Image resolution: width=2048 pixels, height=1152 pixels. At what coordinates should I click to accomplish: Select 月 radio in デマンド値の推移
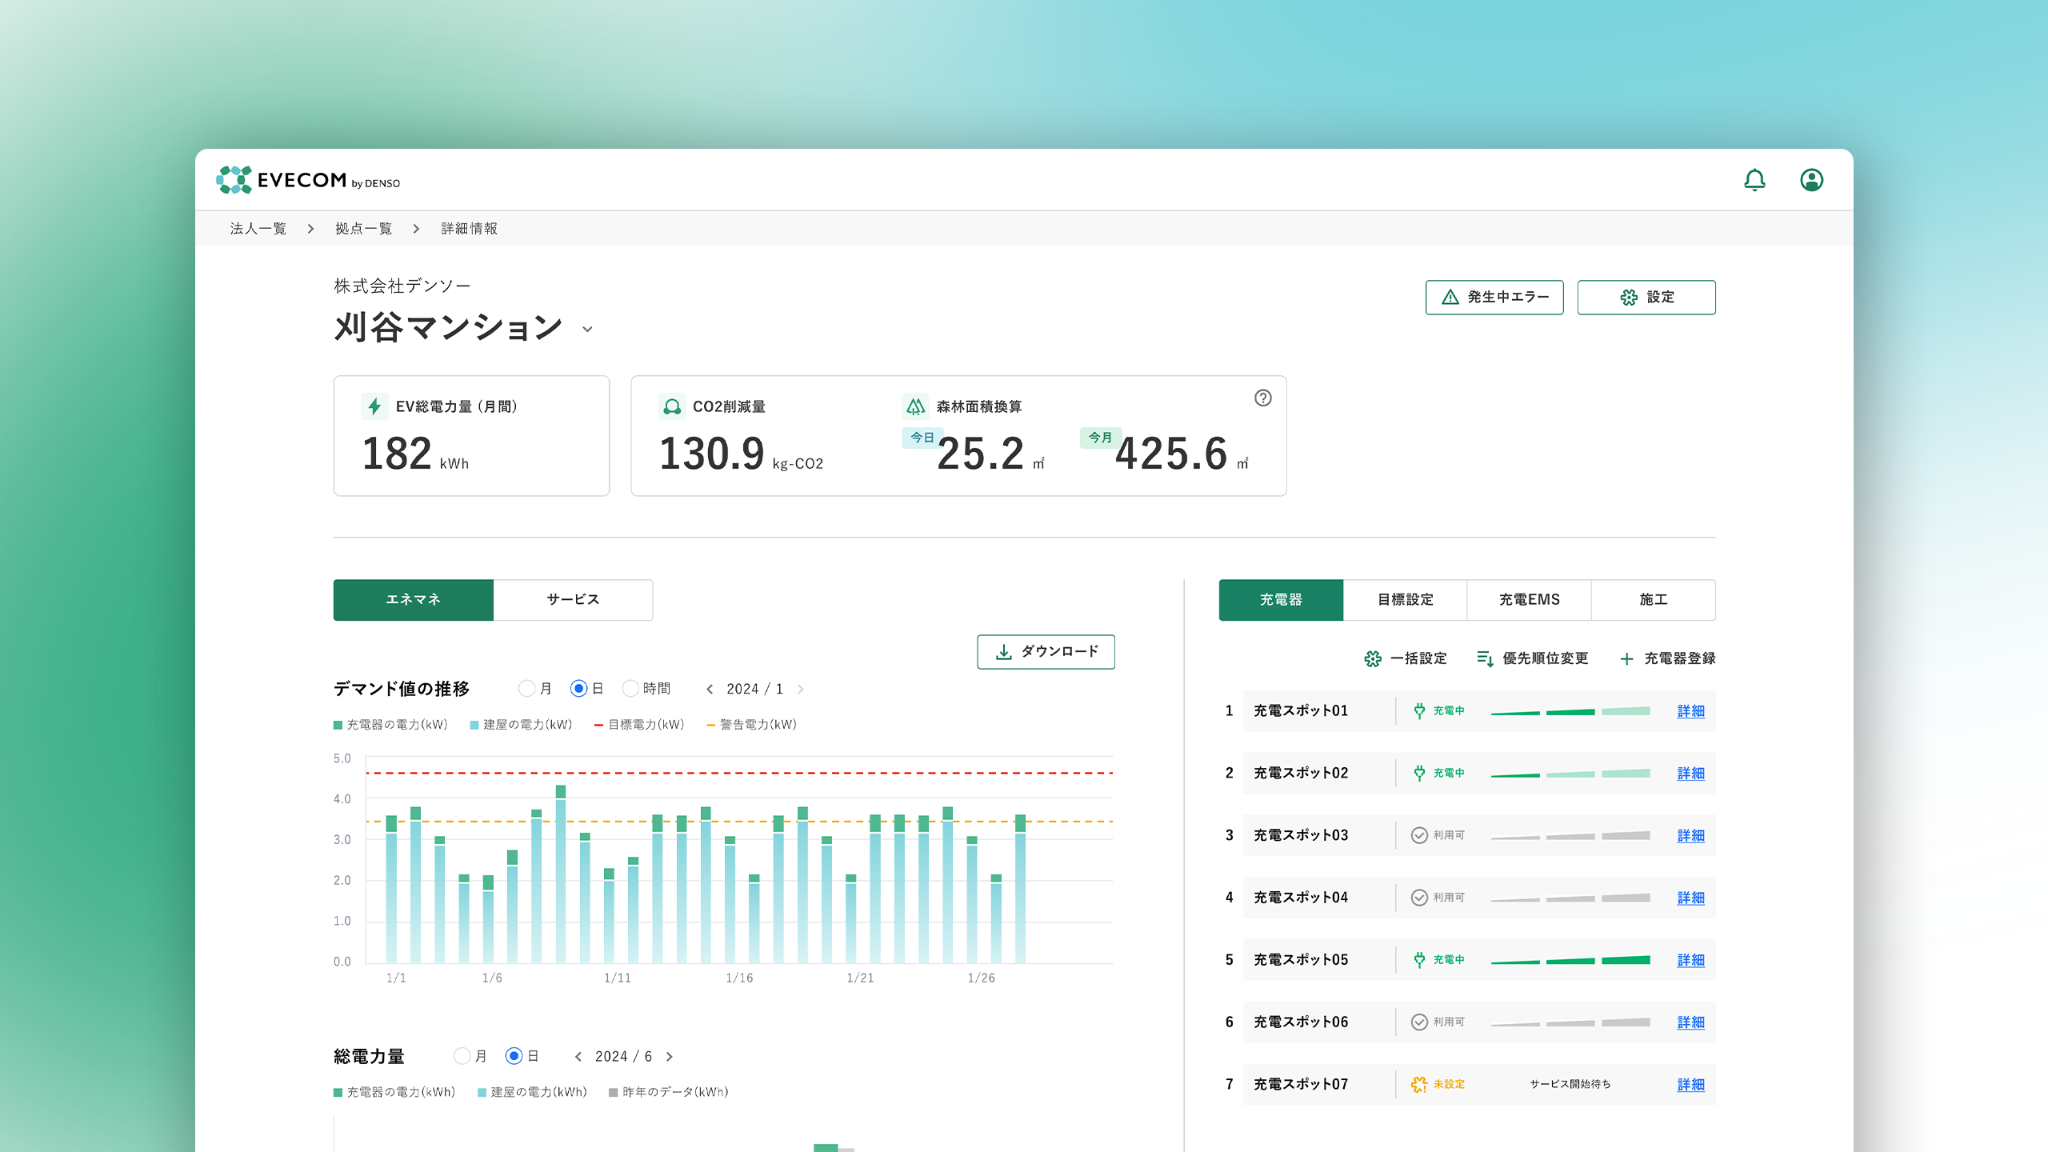tap(526, 689)
